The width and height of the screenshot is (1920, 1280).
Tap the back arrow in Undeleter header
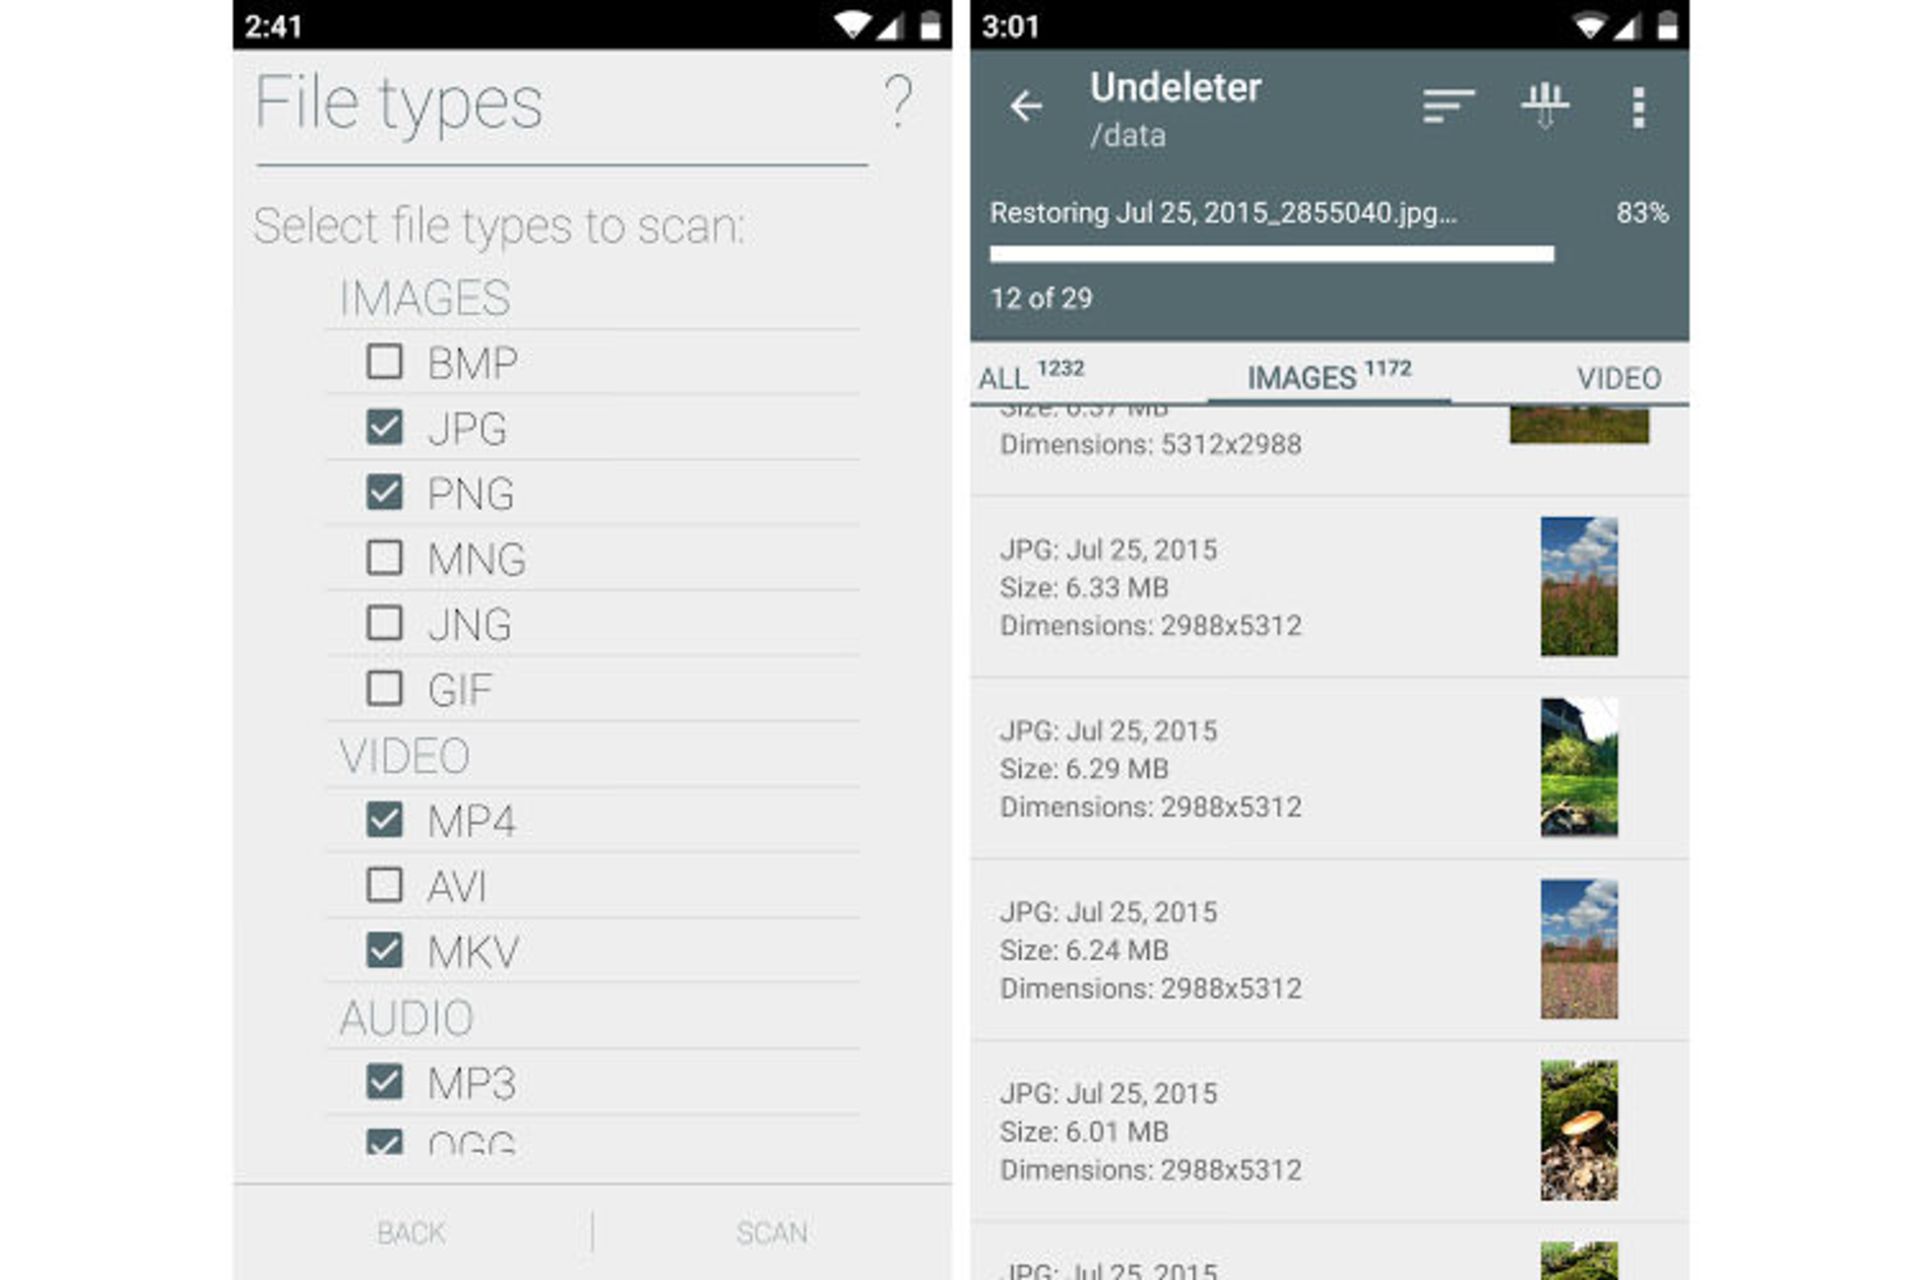[x=1026, y=106]
